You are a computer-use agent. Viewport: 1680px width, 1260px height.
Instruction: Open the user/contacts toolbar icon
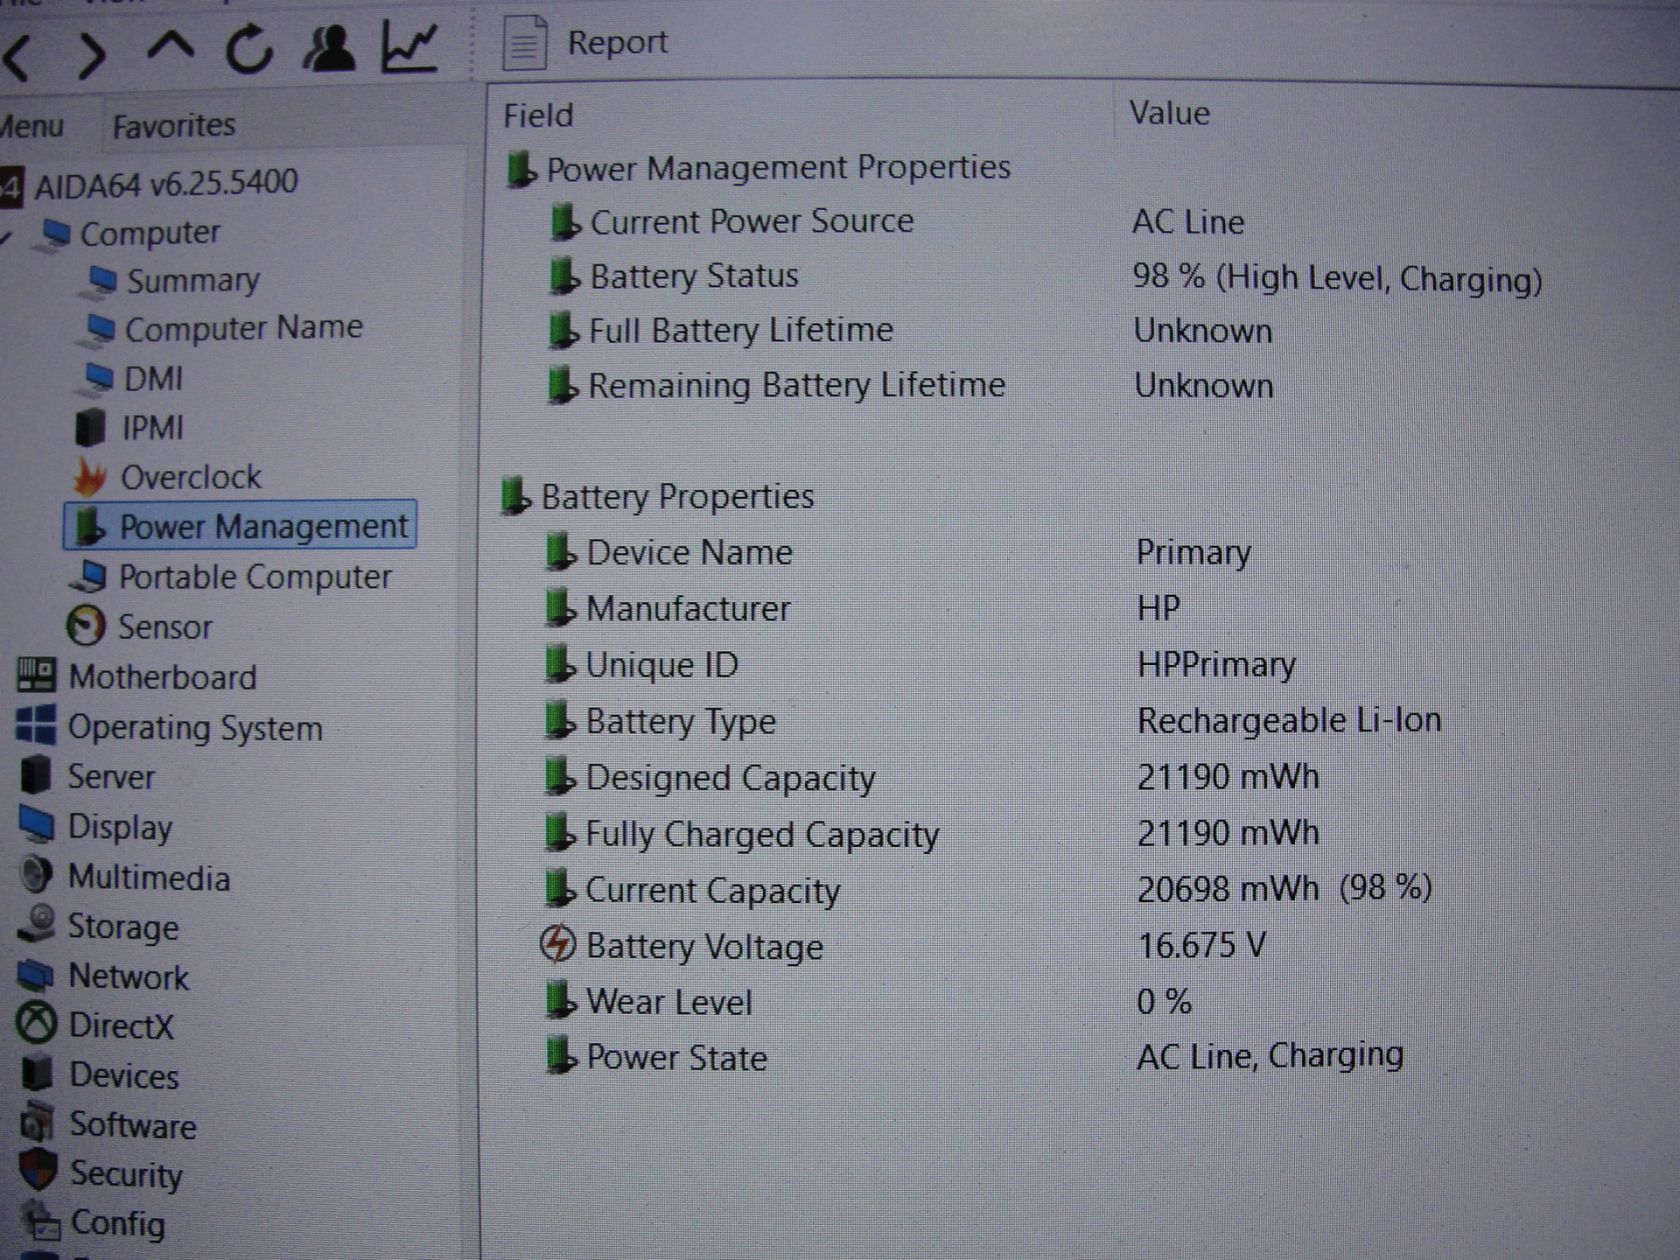point(329,47)
